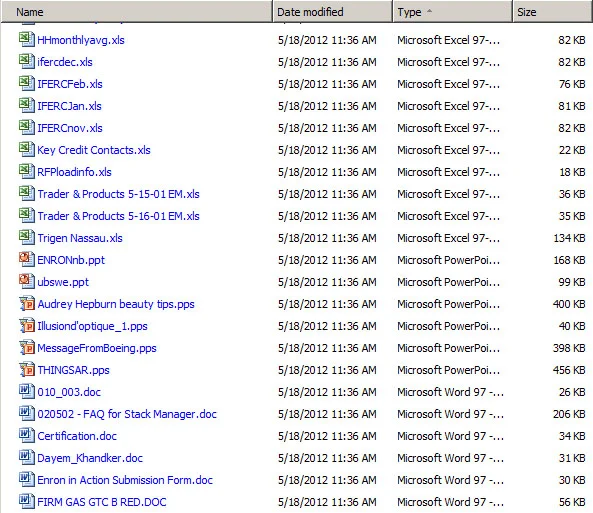The image size is (593, 513).
Task: Click the slideshow icon for MessageFromBoeing.pps
Action: pos(26,347)
